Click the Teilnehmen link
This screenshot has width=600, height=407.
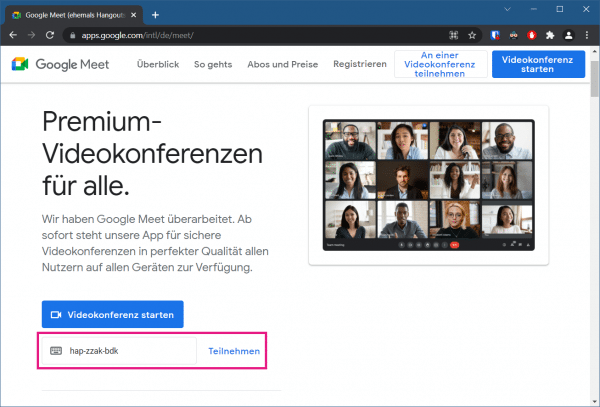pos(234,351)
